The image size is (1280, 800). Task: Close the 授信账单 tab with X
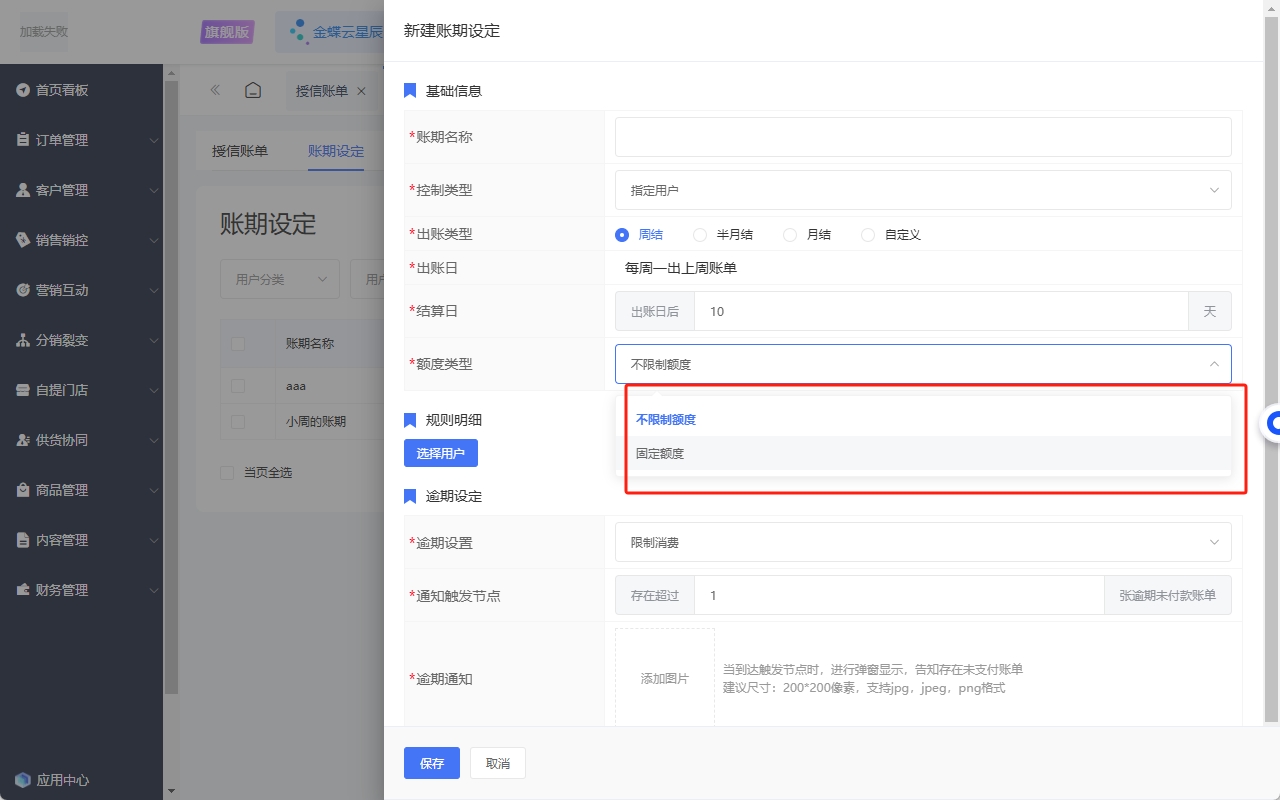(361, 91)
